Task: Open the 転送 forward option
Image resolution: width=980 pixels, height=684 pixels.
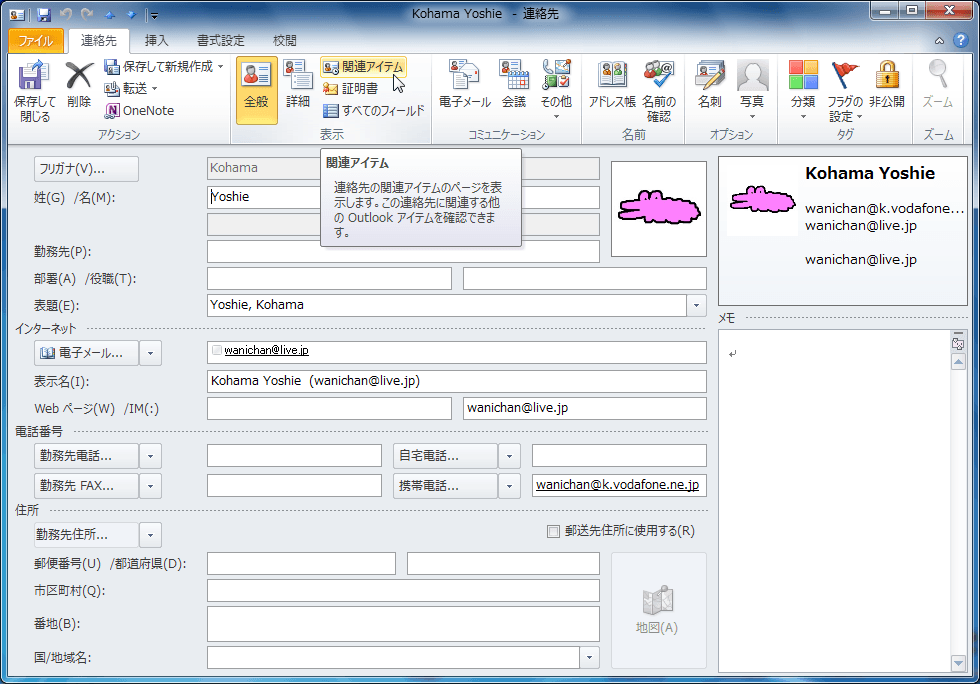Action: click(131, 88)
